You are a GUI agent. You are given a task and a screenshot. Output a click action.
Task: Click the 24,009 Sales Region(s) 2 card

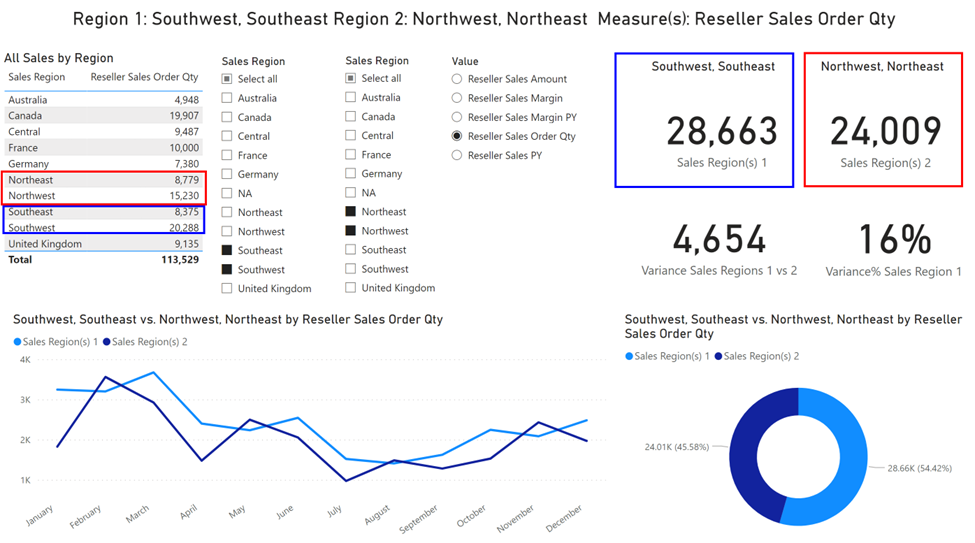pos(884,119)
